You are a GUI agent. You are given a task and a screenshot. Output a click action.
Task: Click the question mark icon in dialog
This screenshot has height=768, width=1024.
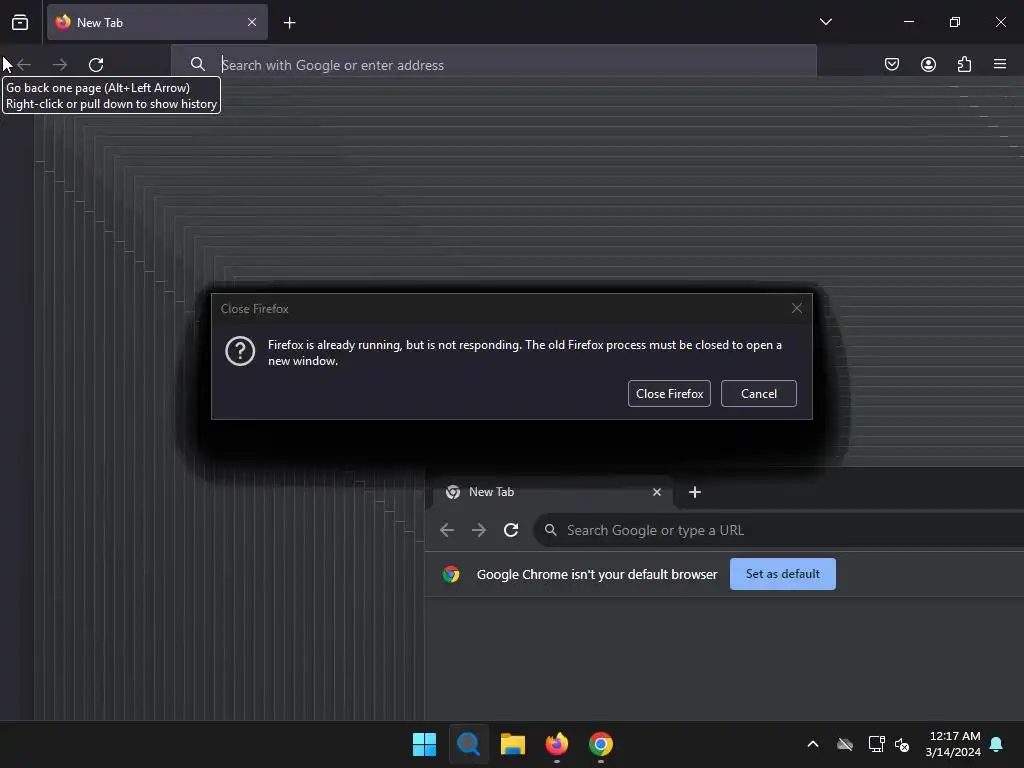point(240,351)
